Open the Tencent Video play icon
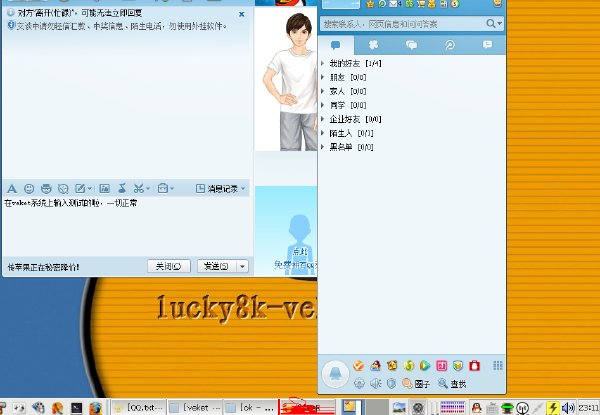Screen dimensions: 600x415 click(425, 366)
